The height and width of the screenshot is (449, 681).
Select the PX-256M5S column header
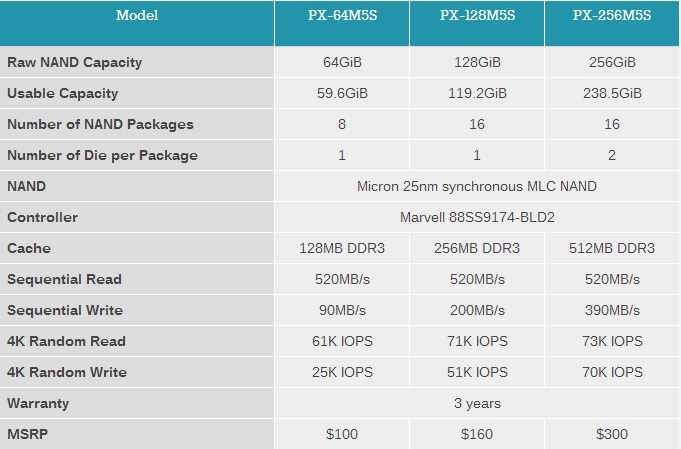point(612,16)
